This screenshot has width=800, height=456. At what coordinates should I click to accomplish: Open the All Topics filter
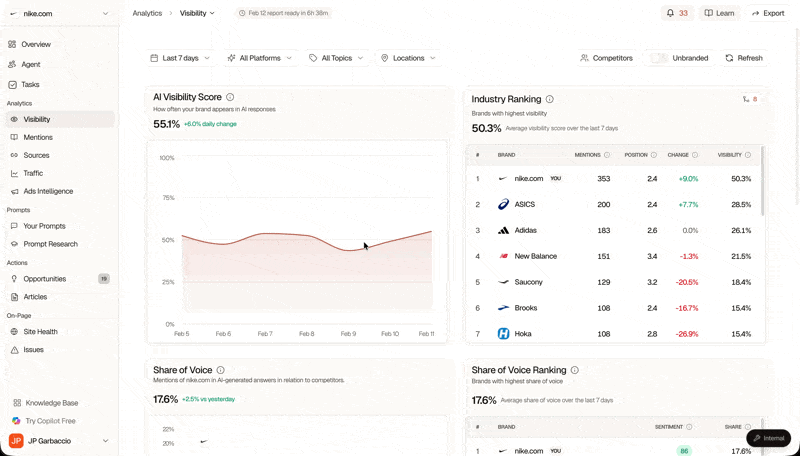tap(336, 58)
